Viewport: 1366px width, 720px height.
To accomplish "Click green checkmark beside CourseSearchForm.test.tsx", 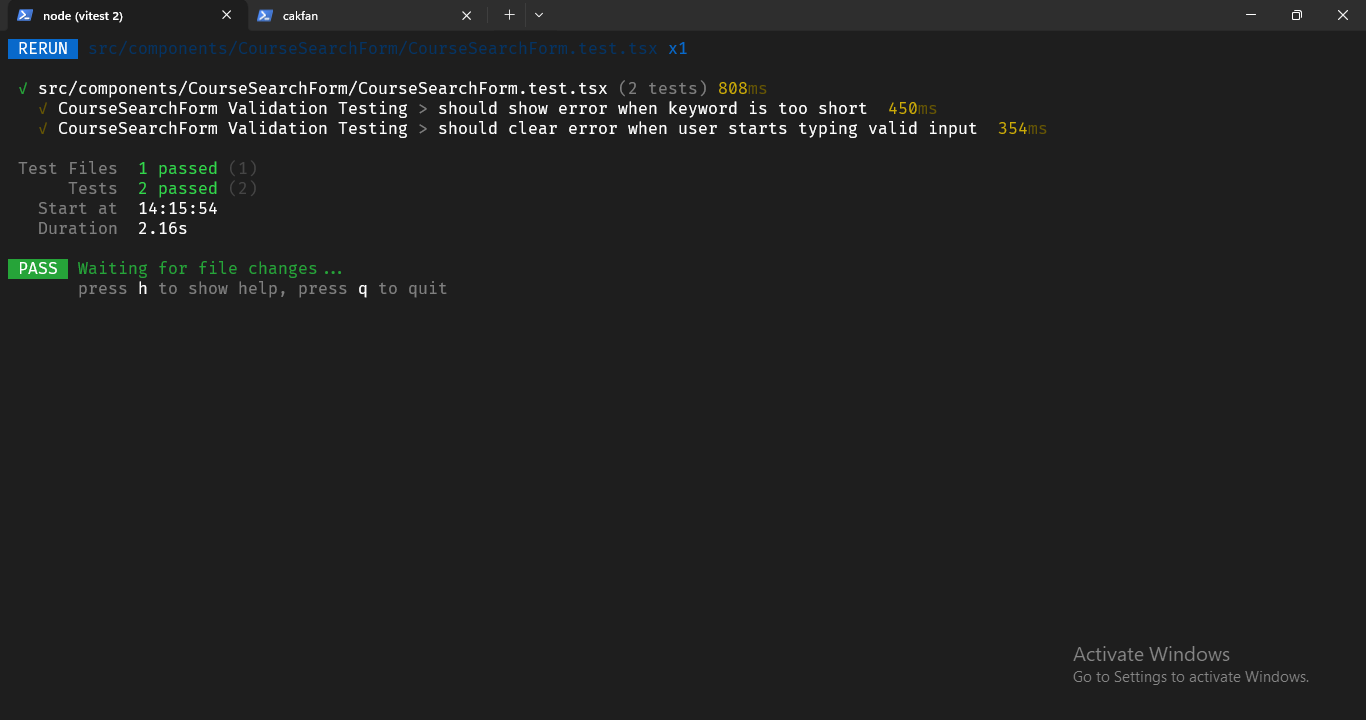I will [x=23, y=88].
